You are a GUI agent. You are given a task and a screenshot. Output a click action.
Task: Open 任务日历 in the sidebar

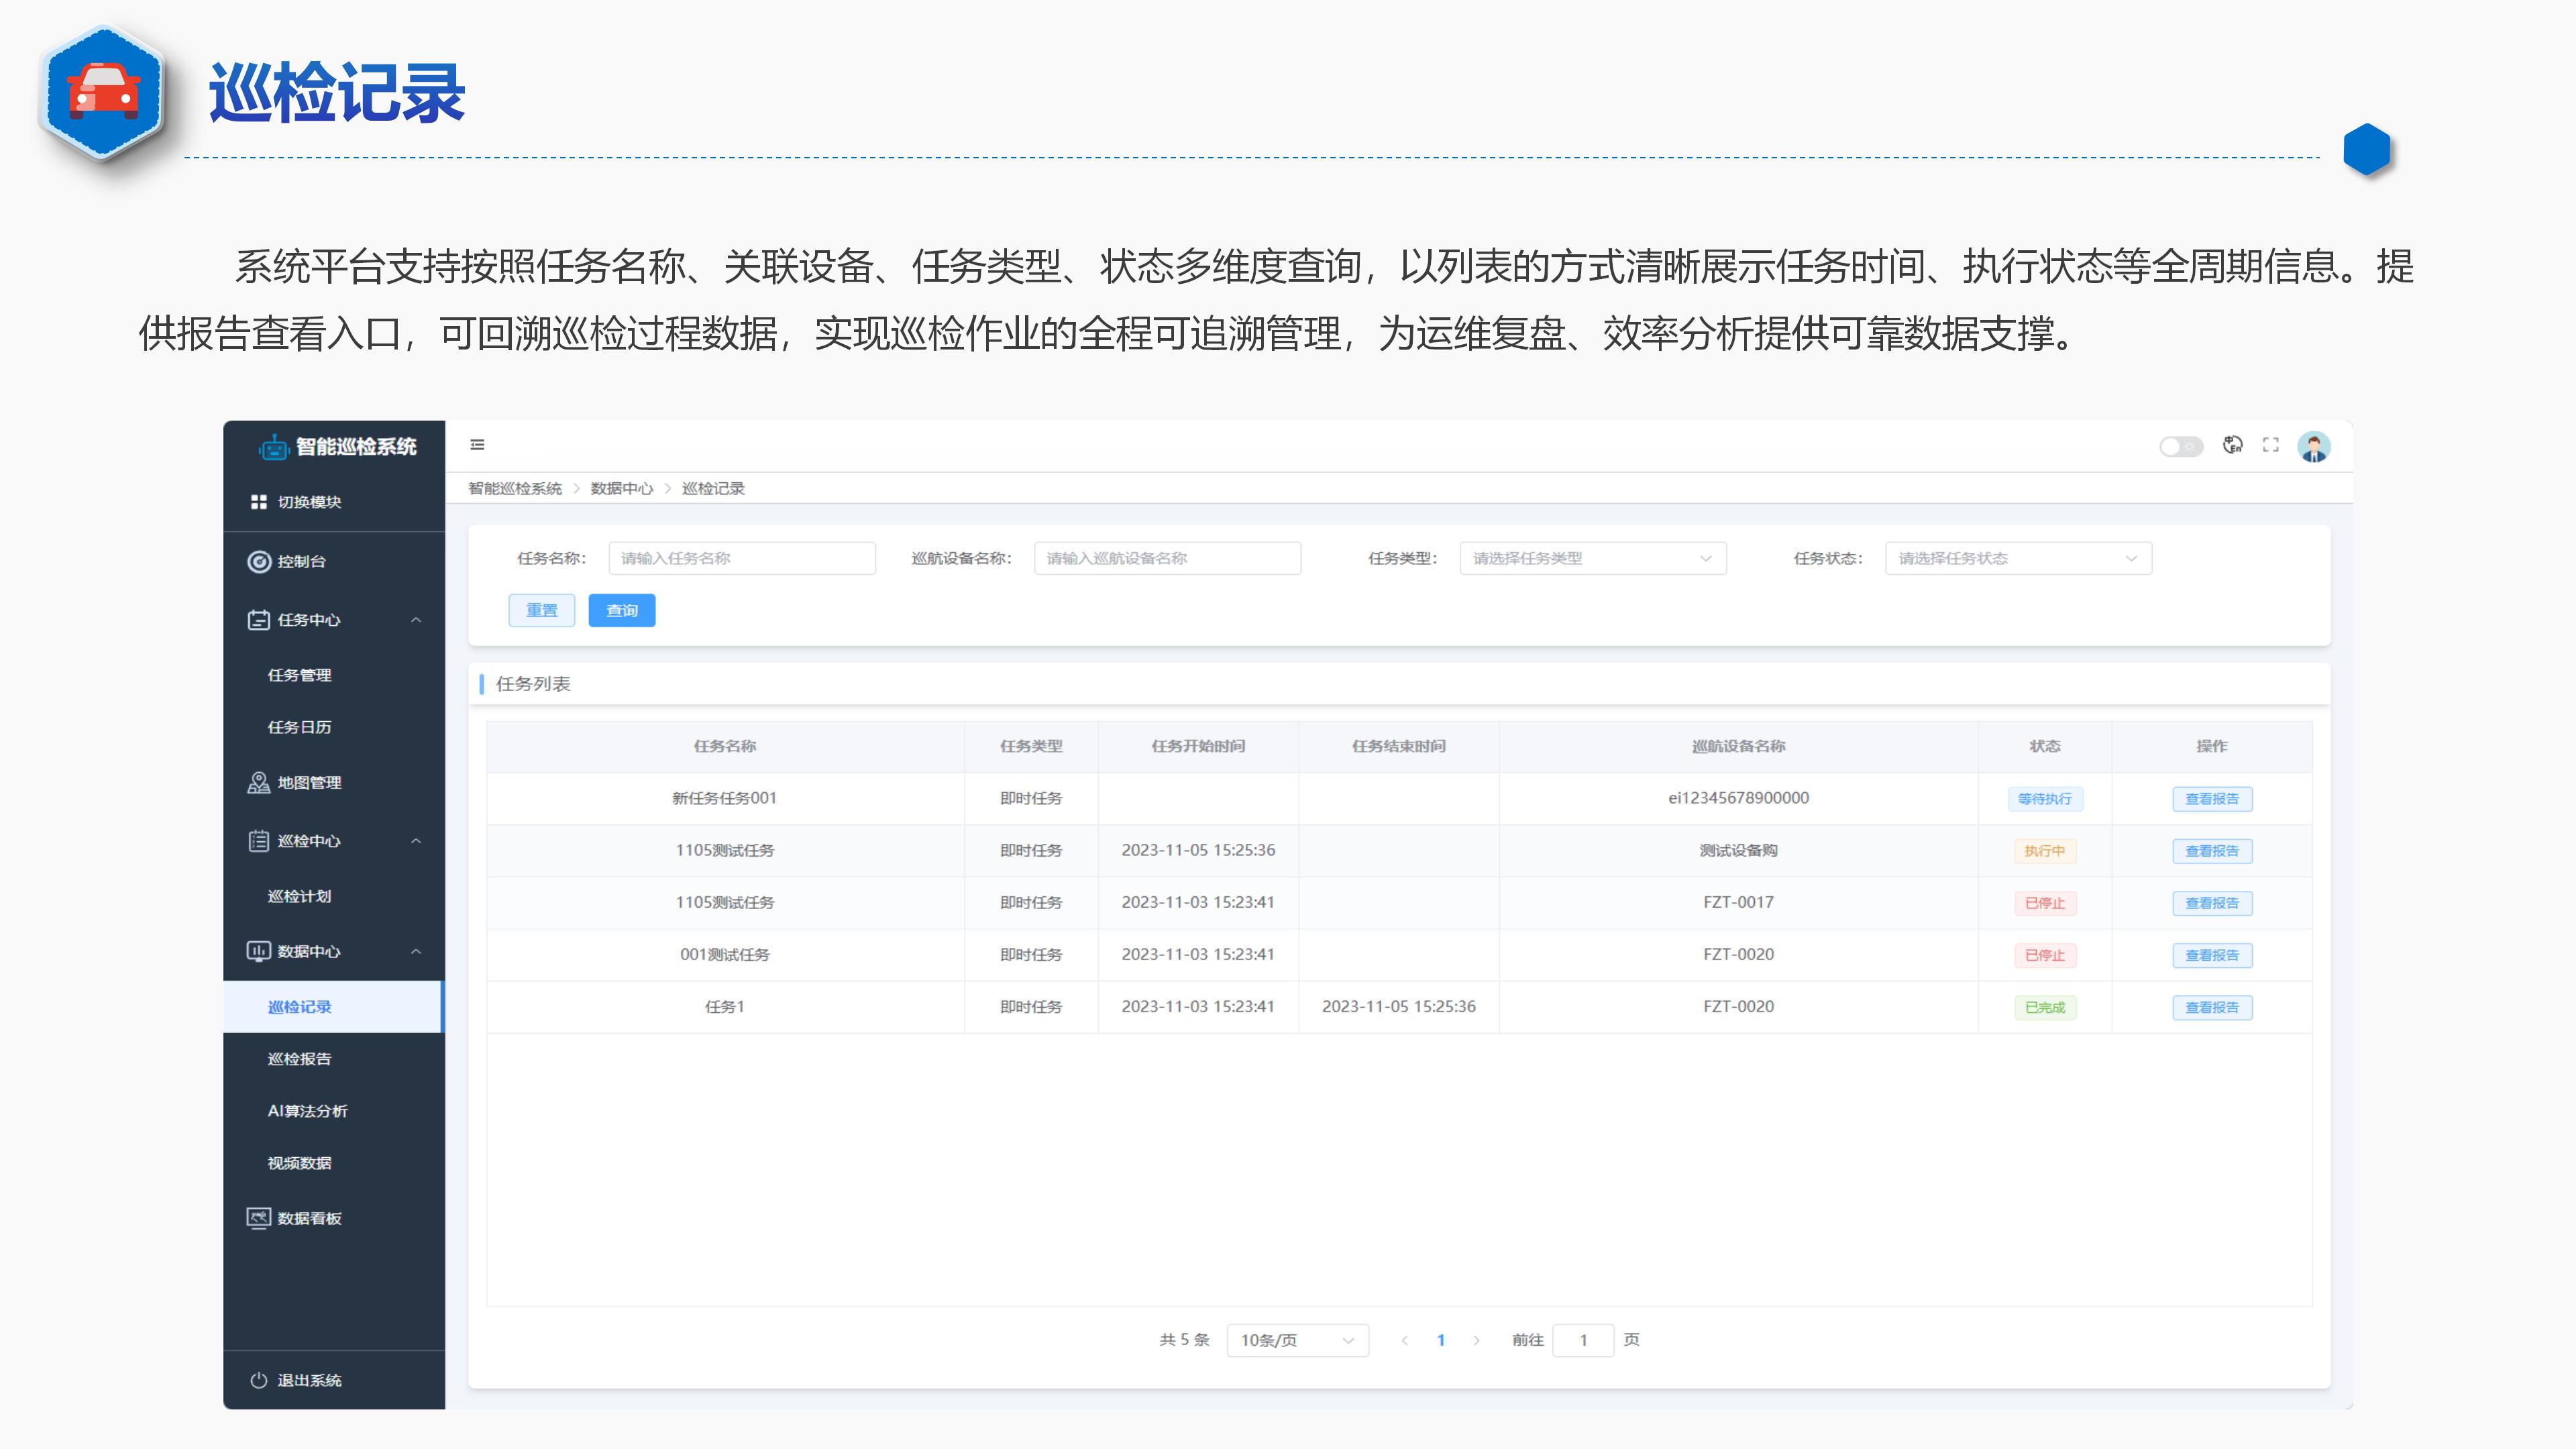pos(300,727)
